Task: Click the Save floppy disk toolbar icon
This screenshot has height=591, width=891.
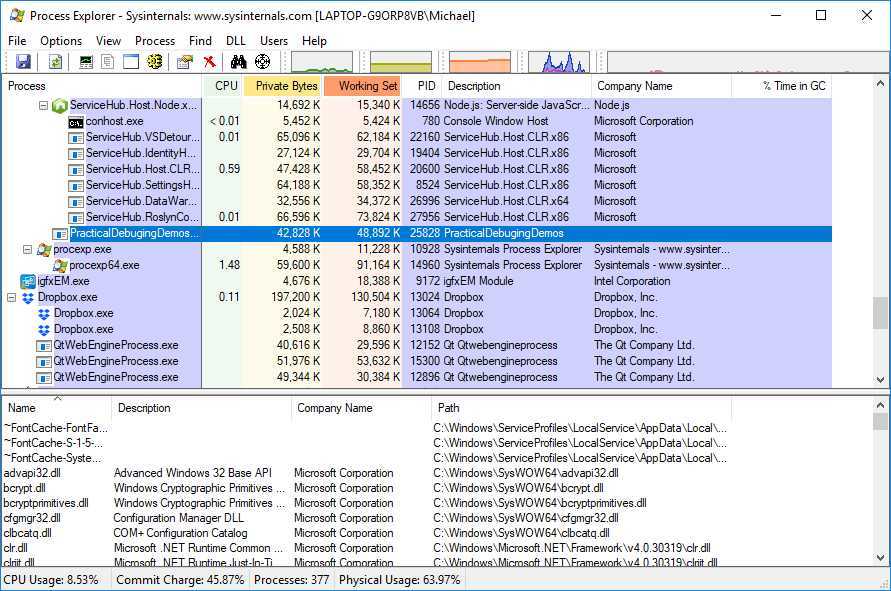Action: tap(23, 61)
